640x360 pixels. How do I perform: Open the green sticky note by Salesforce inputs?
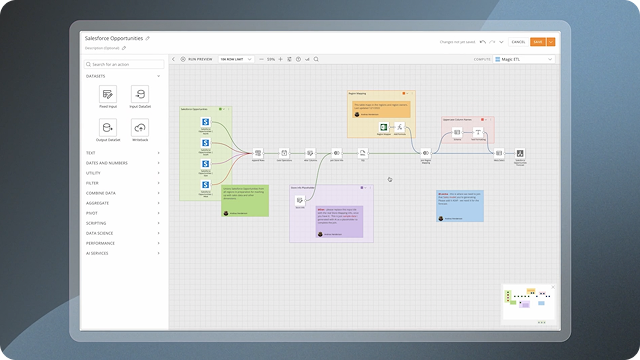coord(245,201)
